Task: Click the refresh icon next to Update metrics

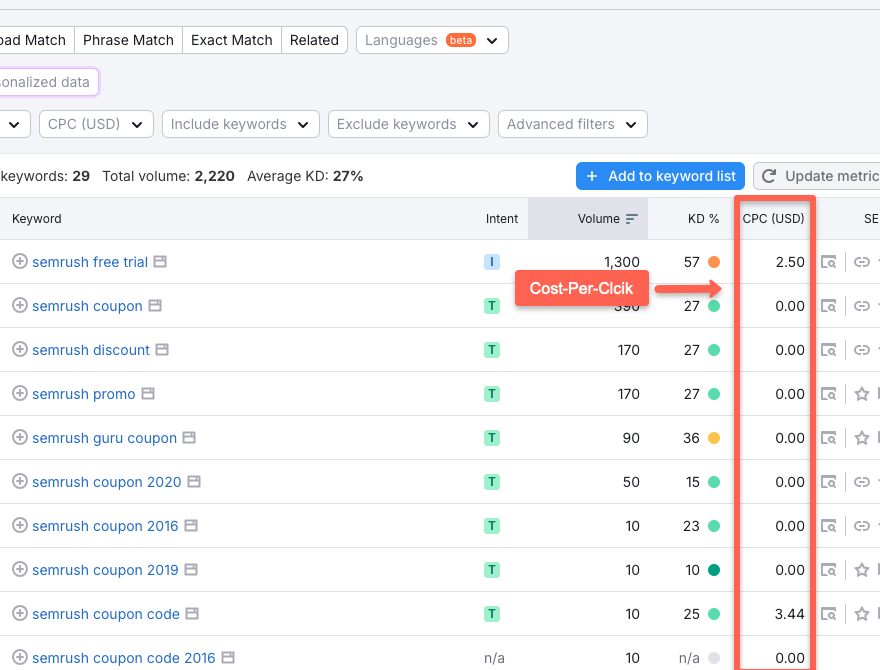Action: (769, 176)
